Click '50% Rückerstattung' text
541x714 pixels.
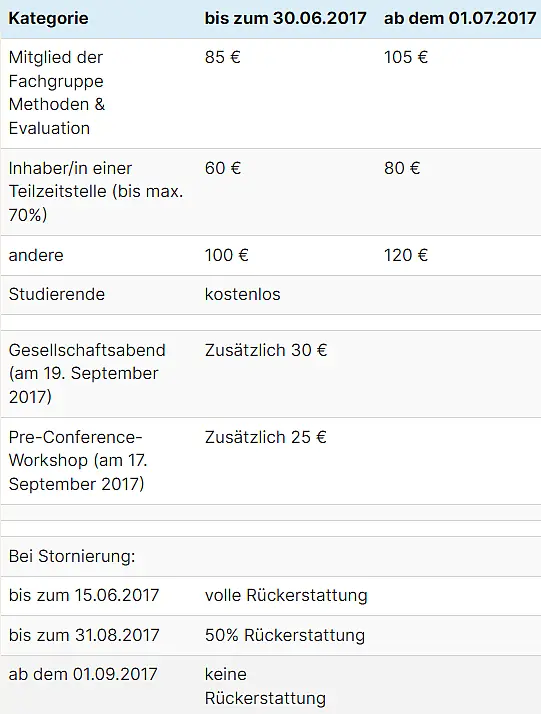click(285, 635)
